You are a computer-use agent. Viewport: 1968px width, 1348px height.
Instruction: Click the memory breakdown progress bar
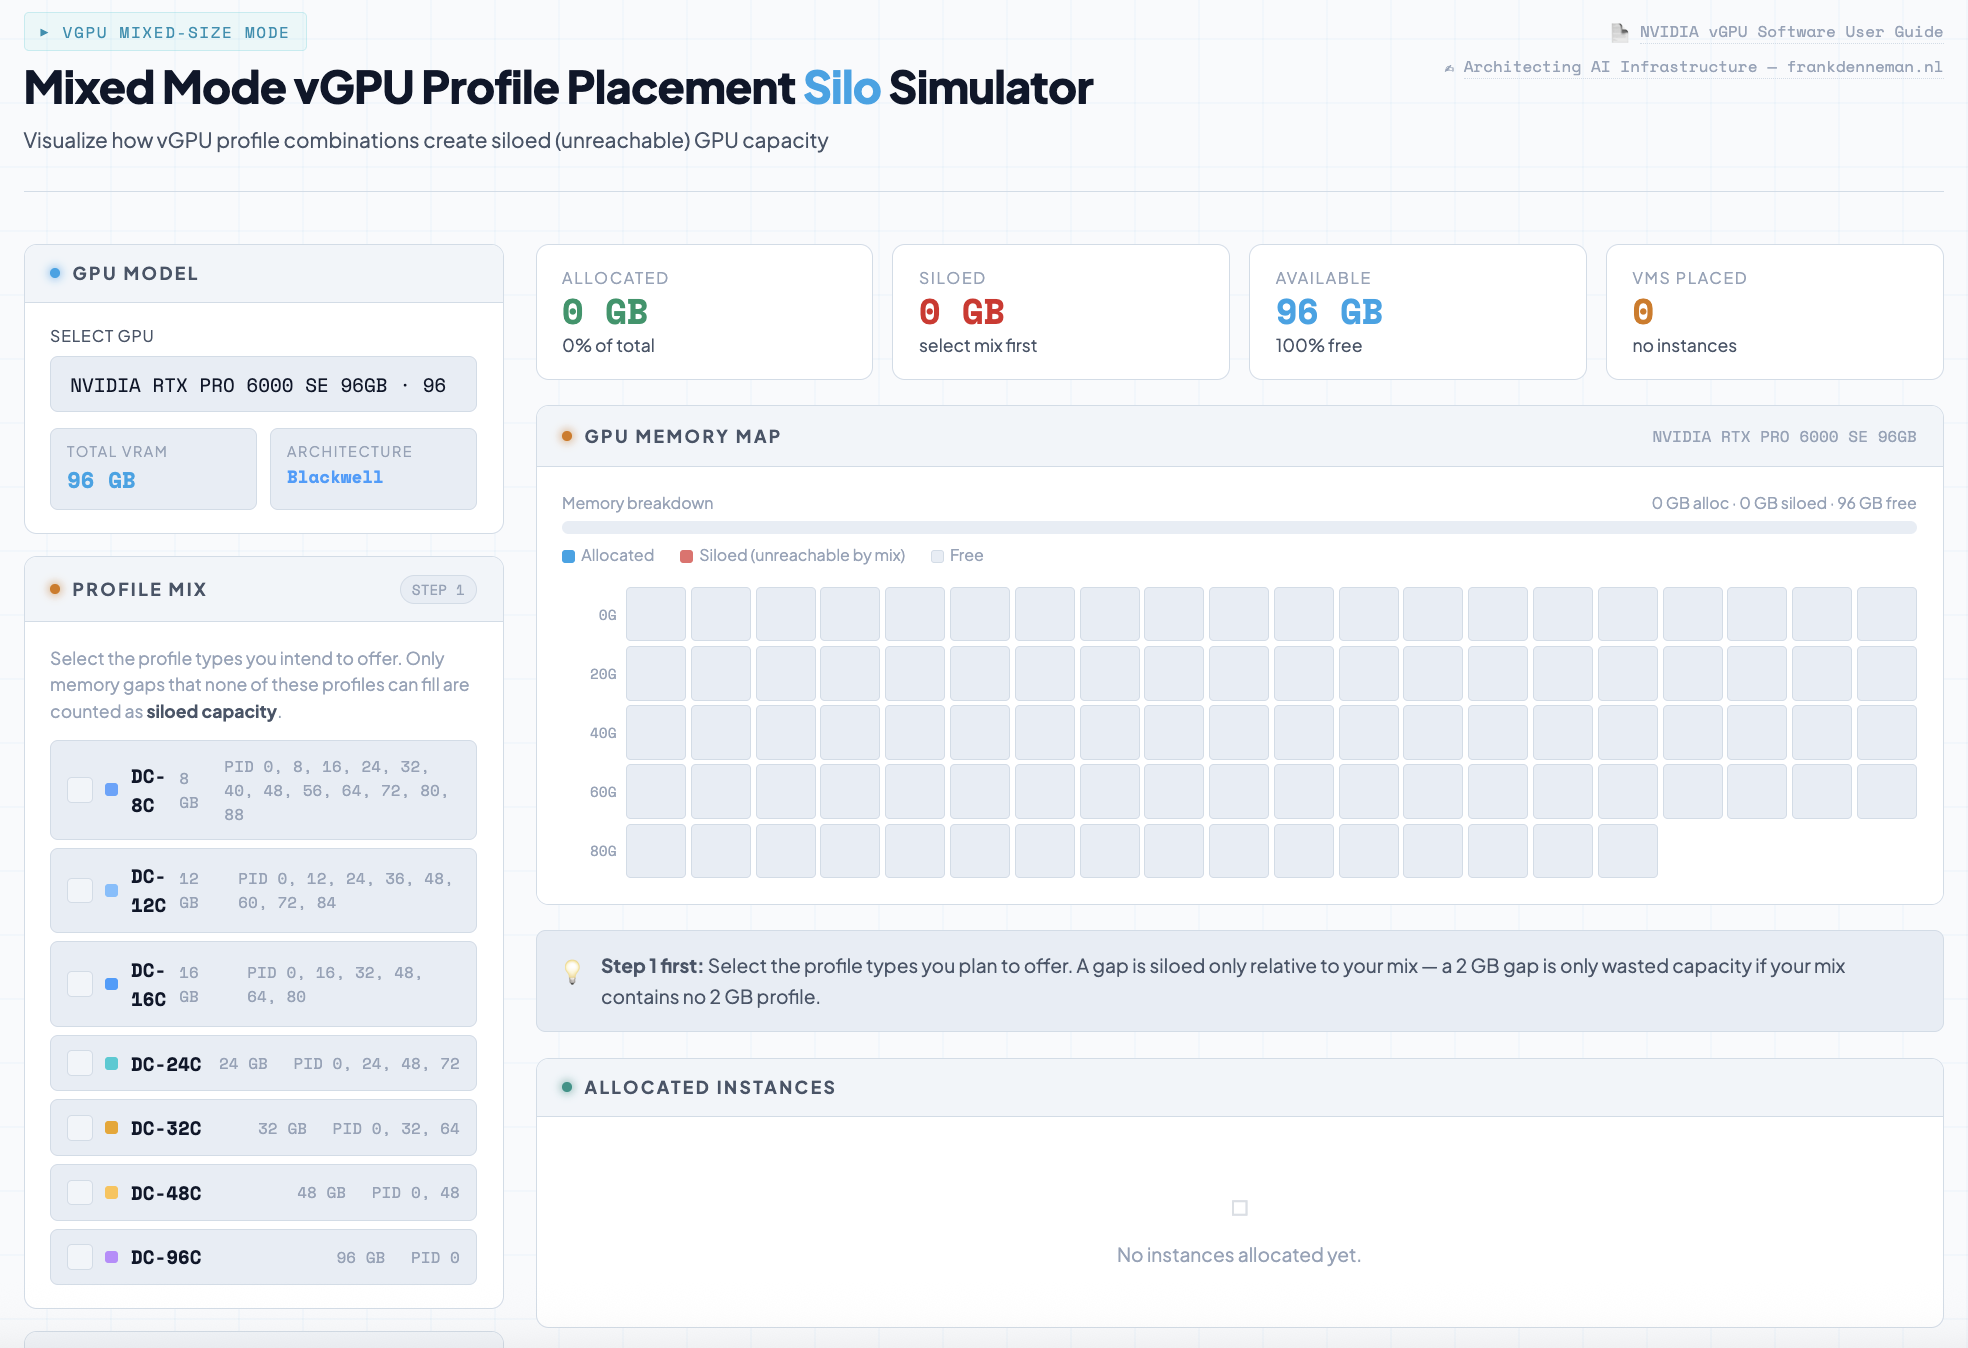point(1238,527)
